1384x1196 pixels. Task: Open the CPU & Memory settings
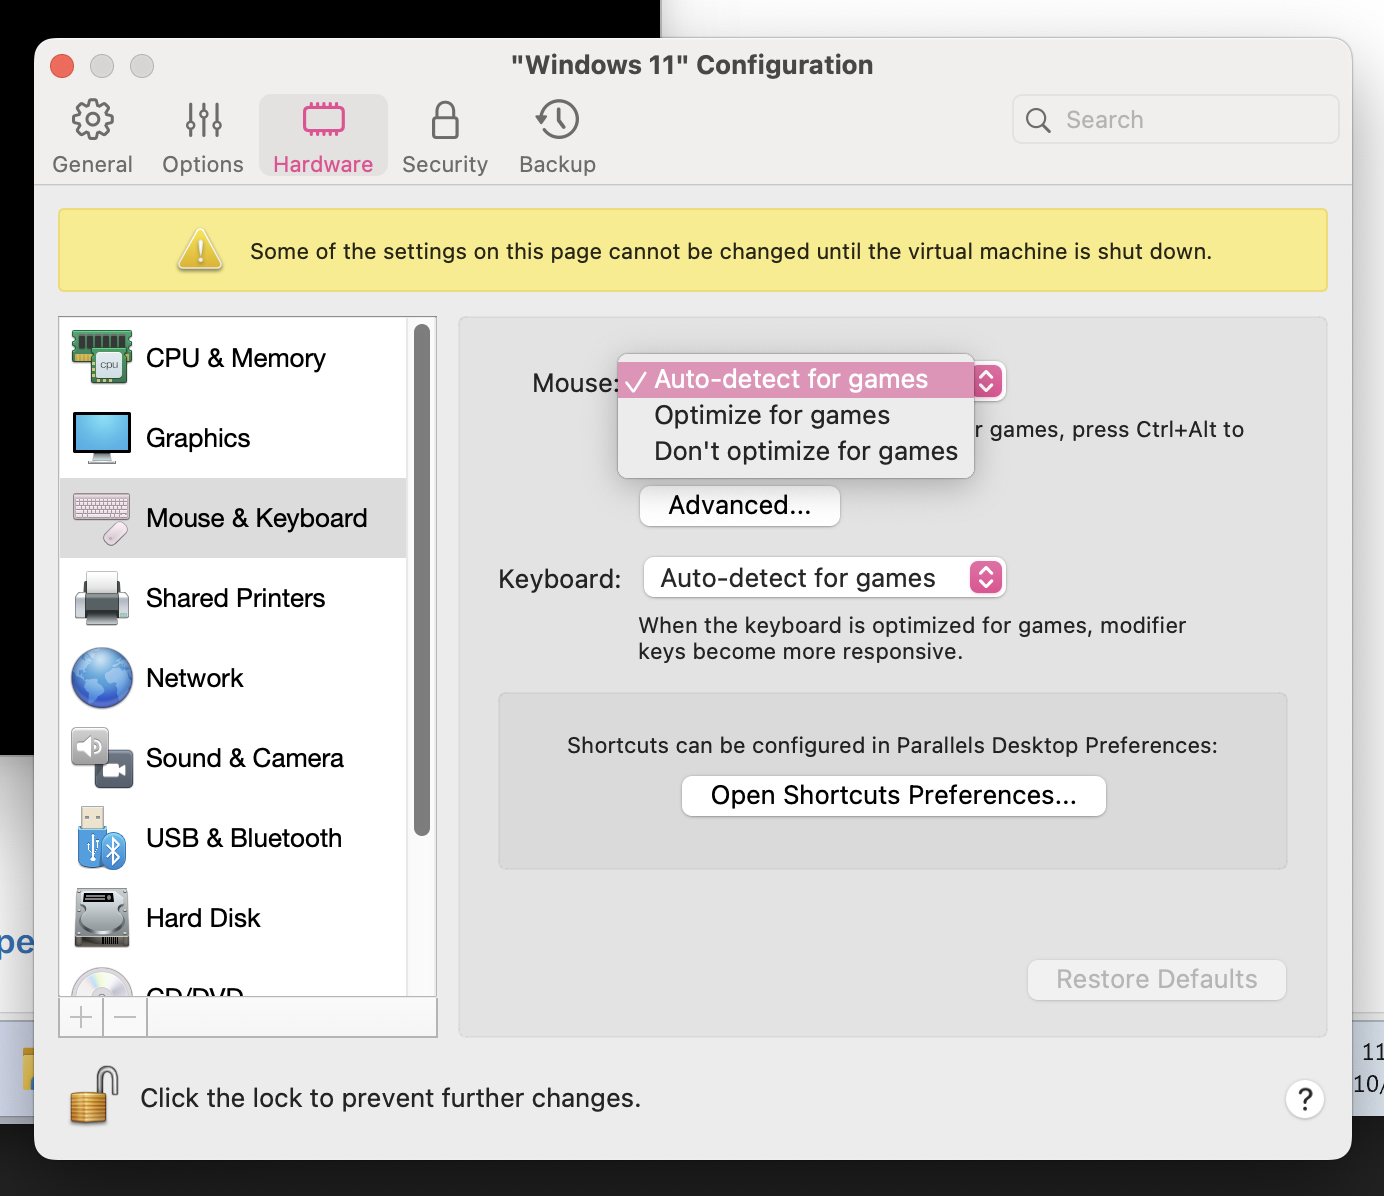235,358
